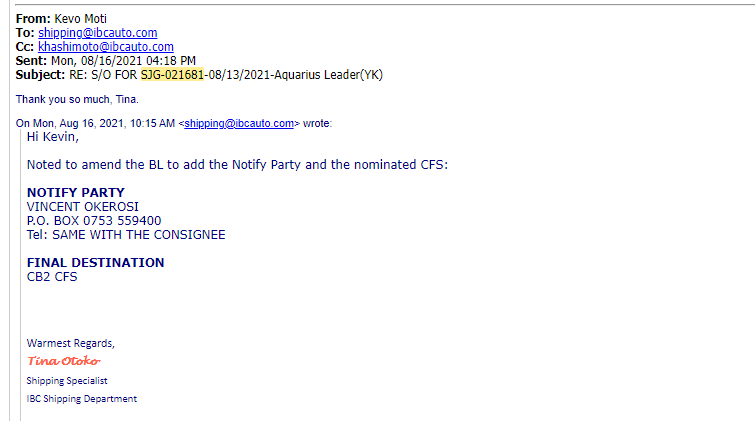Open khashimoto@ibcauto.com link in Cc field

click(x=106, y=47)
